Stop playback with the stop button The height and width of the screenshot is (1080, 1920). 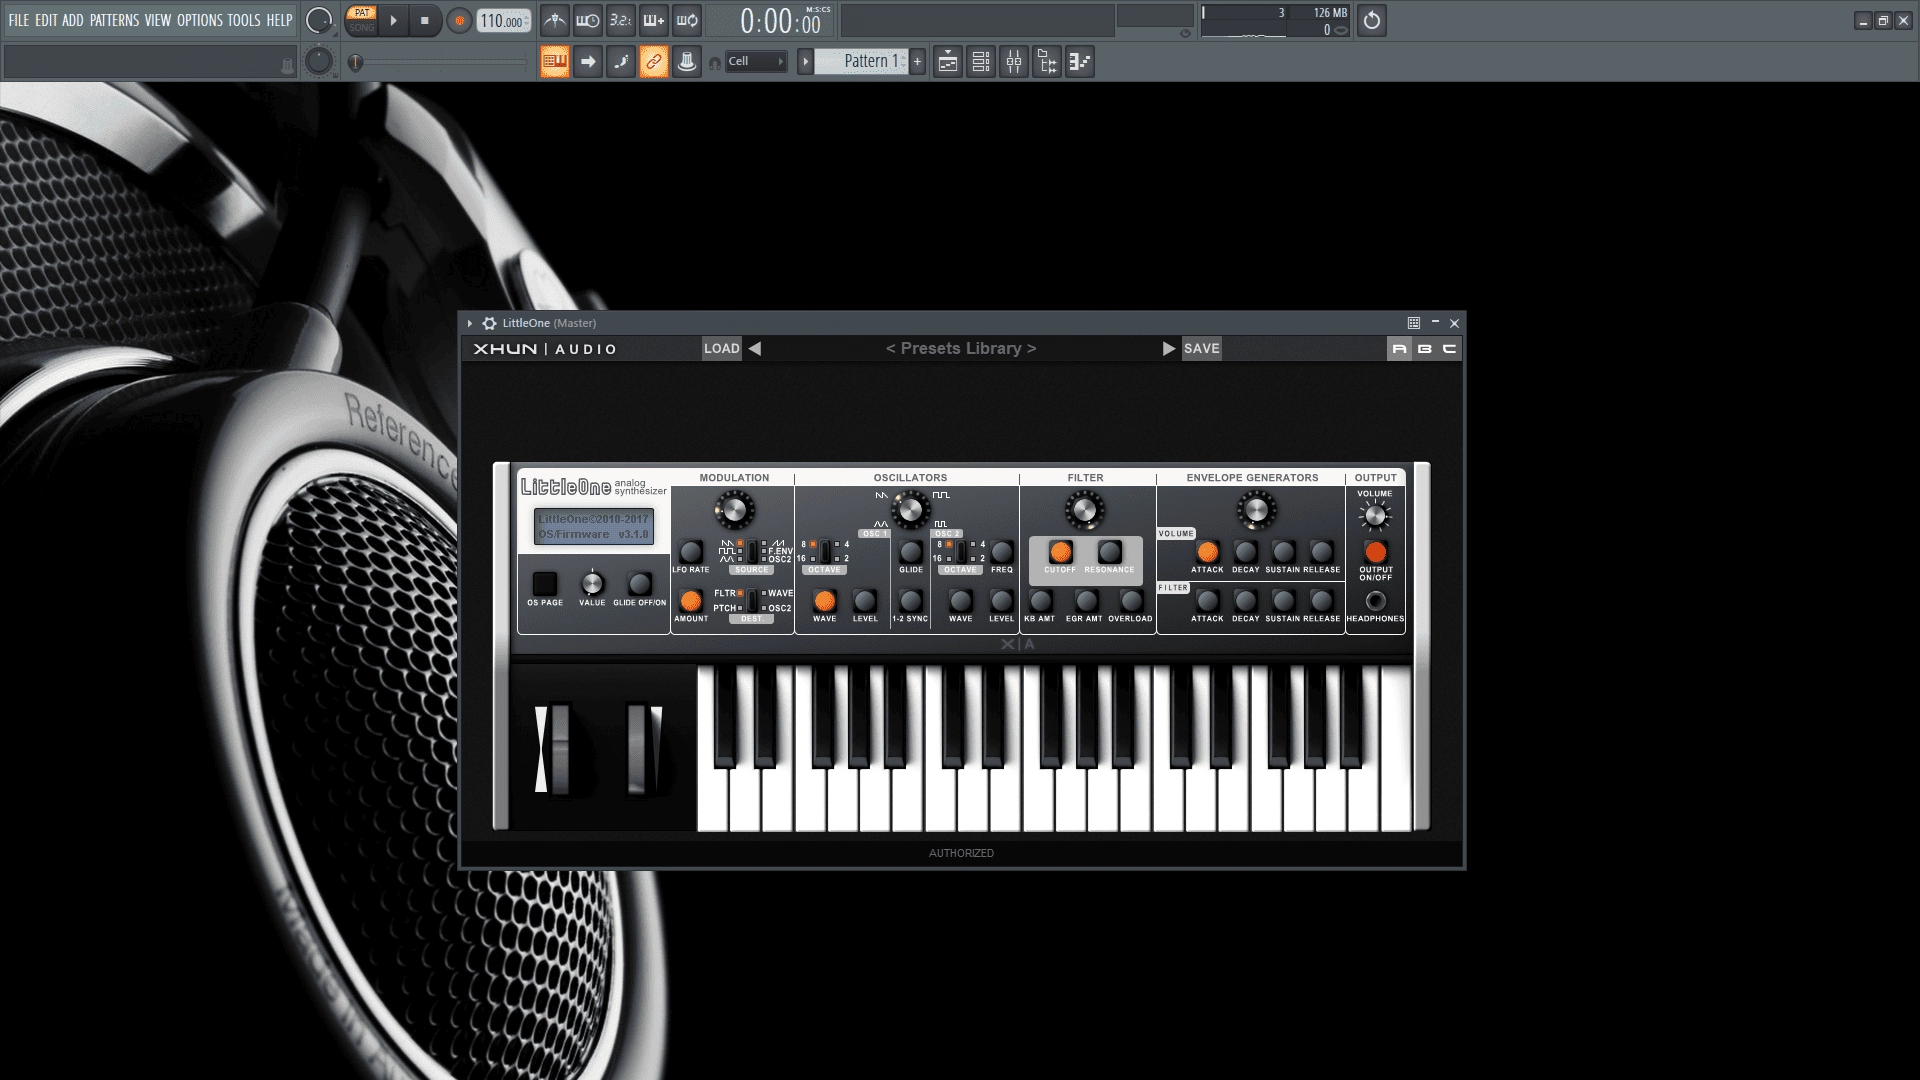[x=425, y=20]
